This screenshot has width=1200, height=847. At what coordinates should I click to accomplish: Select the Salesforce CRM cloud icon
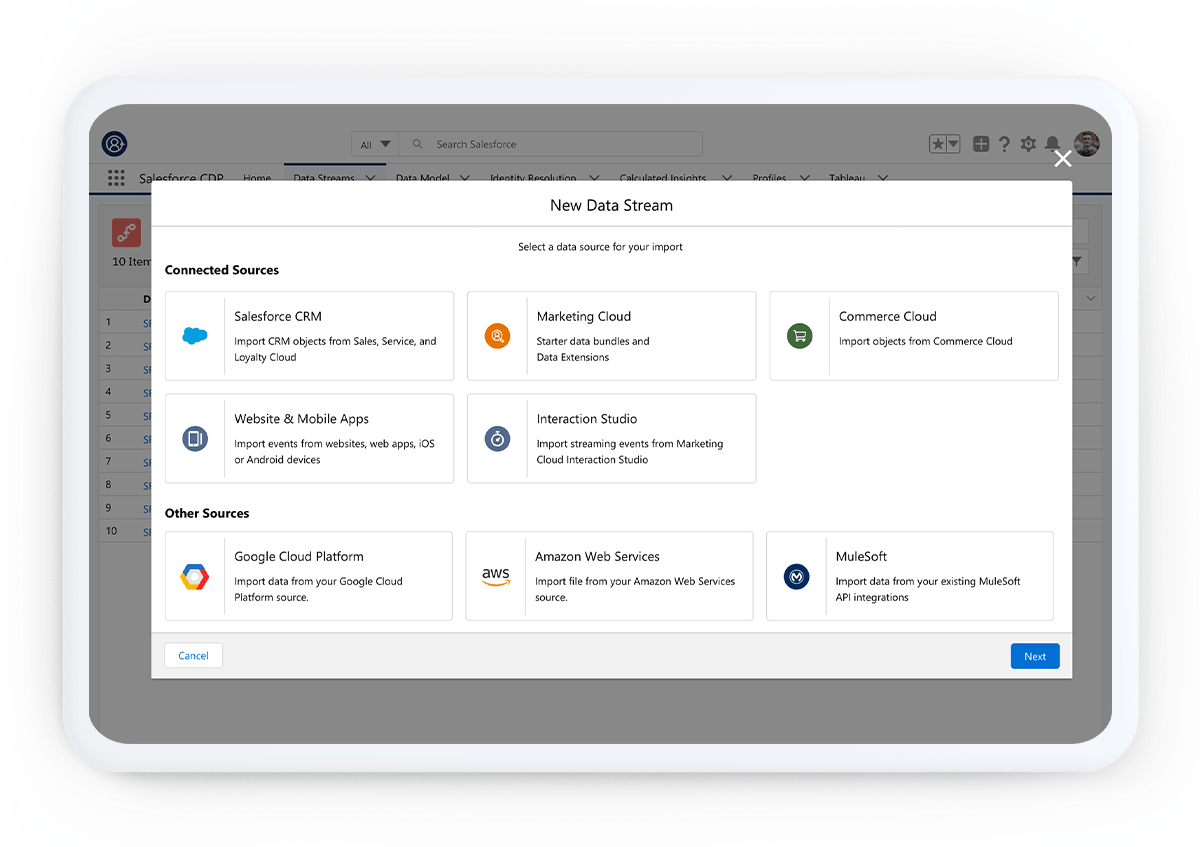click(x=196, y=336)
